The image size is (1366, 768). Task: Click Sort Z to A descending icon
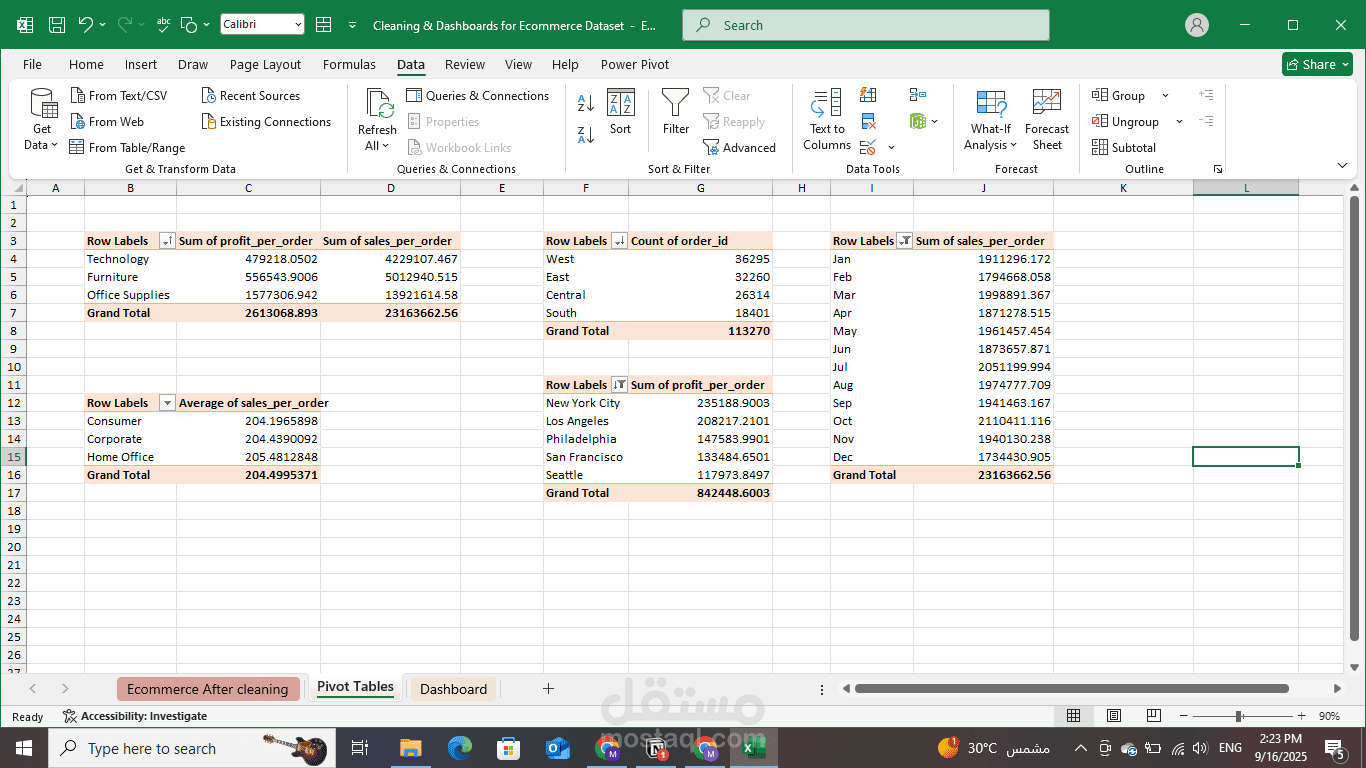click(x=586, y=133)
